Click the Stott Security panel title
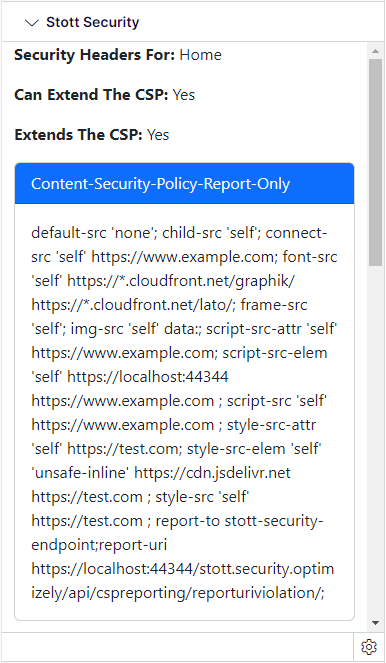Viewport: 386px width, 663px height. [x=93, y=22]
